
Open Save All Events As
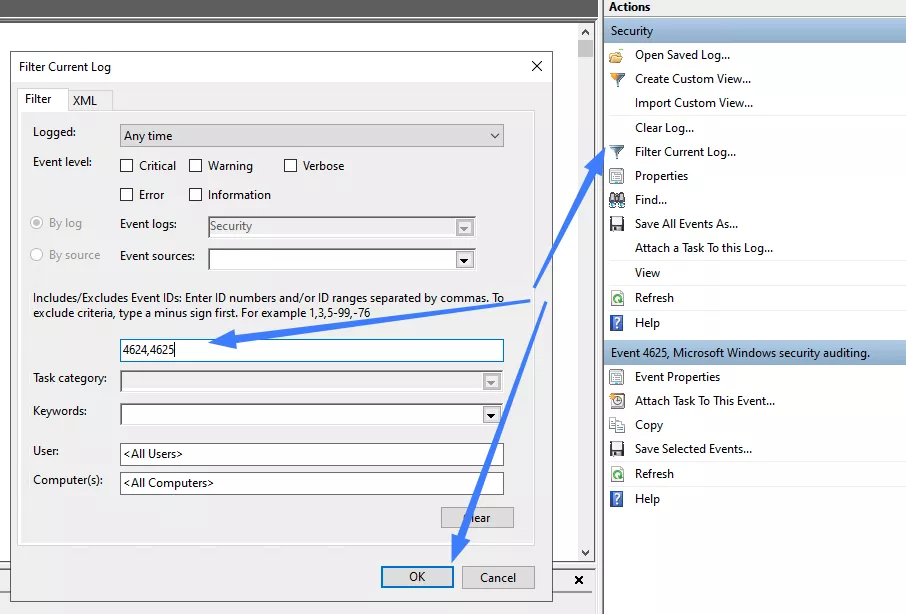click(687, 223)
